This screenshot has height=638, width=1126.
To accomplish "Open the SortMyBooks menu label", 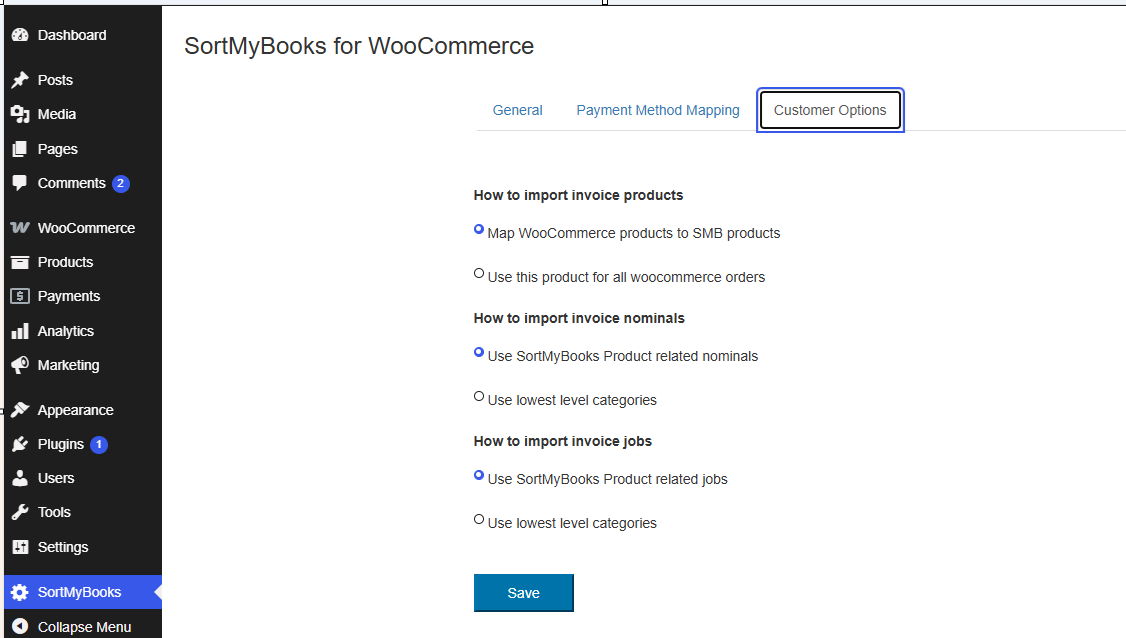I will (80, 592).
